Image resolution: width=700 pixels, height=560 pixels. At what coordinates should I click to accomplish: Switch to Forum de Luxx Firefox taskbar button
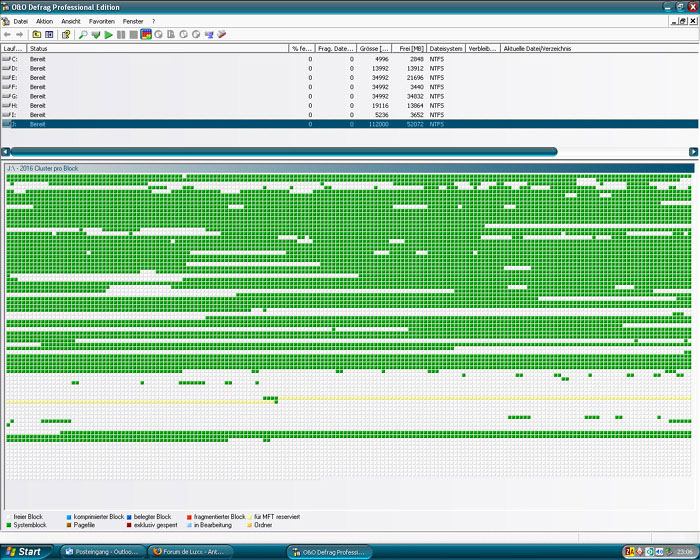191,552
